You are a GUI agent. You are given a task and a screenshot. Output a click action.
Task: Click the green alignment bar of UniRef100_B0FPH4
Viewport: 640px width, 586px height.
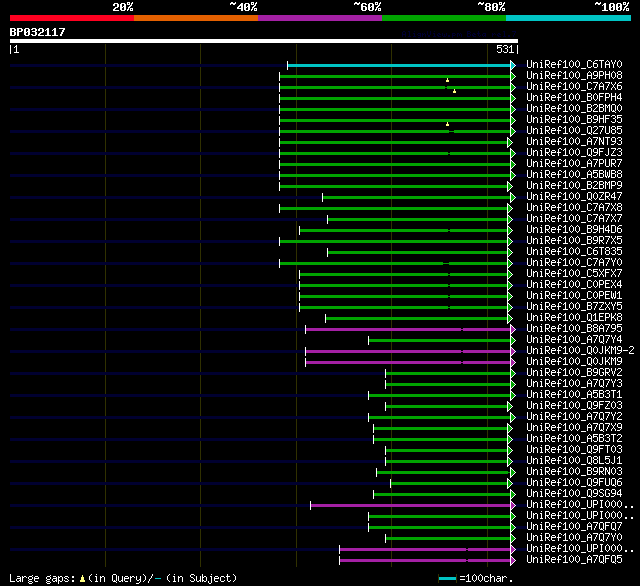395,98
